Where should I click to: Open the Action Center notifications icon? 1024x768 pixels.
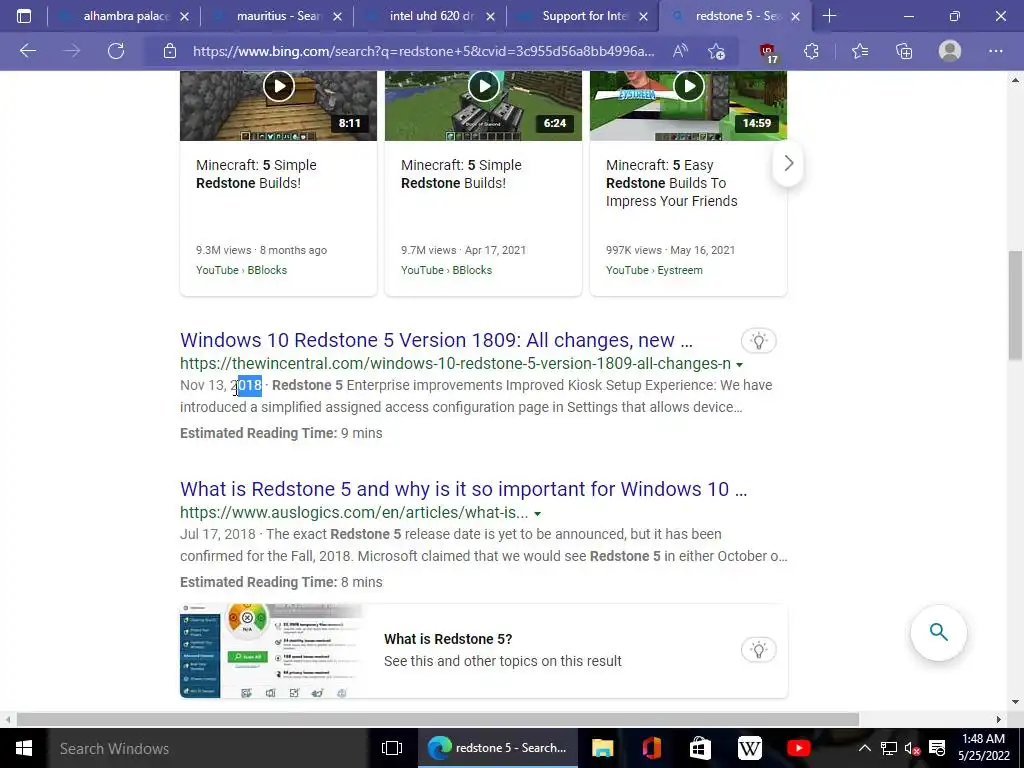937,748
